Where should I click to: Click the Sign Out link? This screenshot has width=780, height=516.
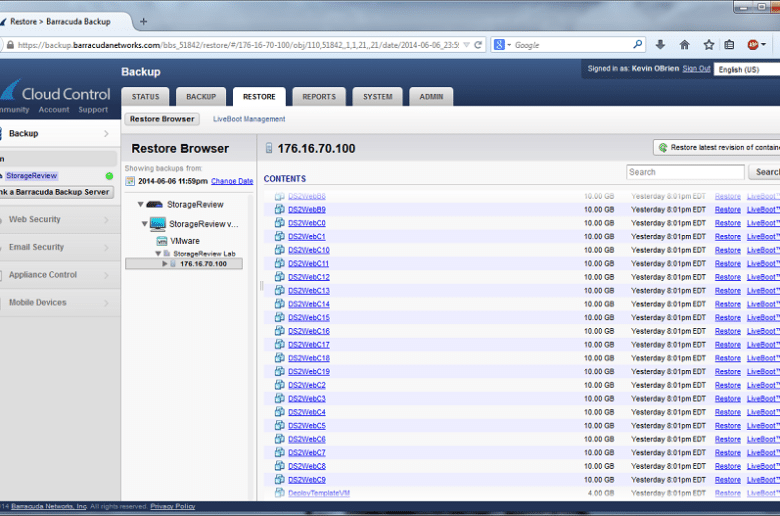pos(696,69)
